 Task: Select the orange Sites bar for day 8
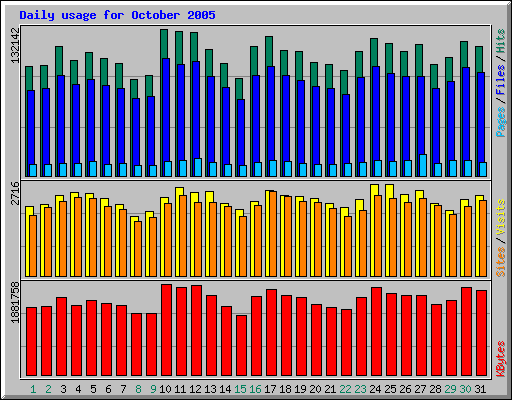coord(138,249)
